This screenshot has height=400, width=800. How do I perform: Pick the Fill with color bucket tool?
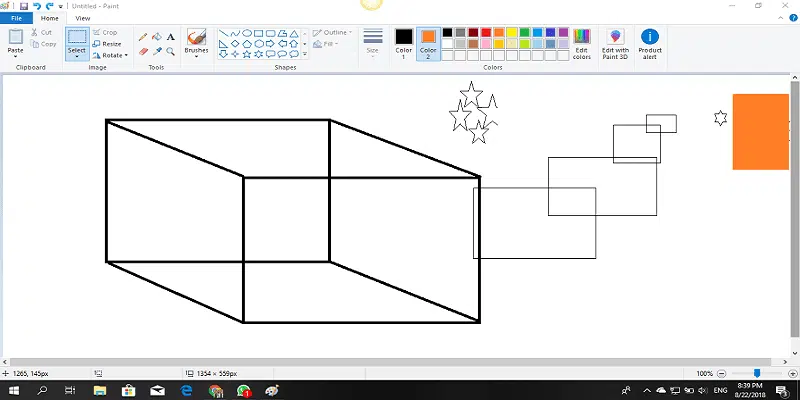[156, 36]
